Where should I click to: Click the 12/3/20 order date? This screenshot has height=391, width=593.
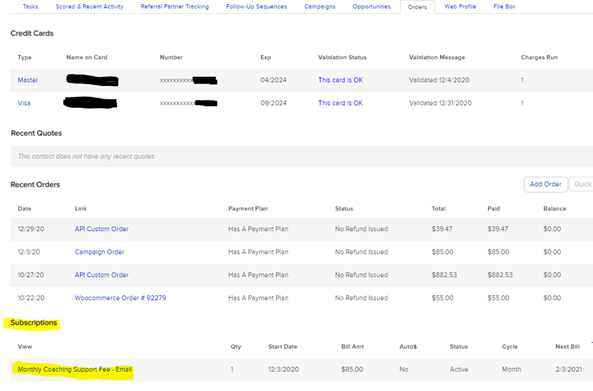pos(29,252)
